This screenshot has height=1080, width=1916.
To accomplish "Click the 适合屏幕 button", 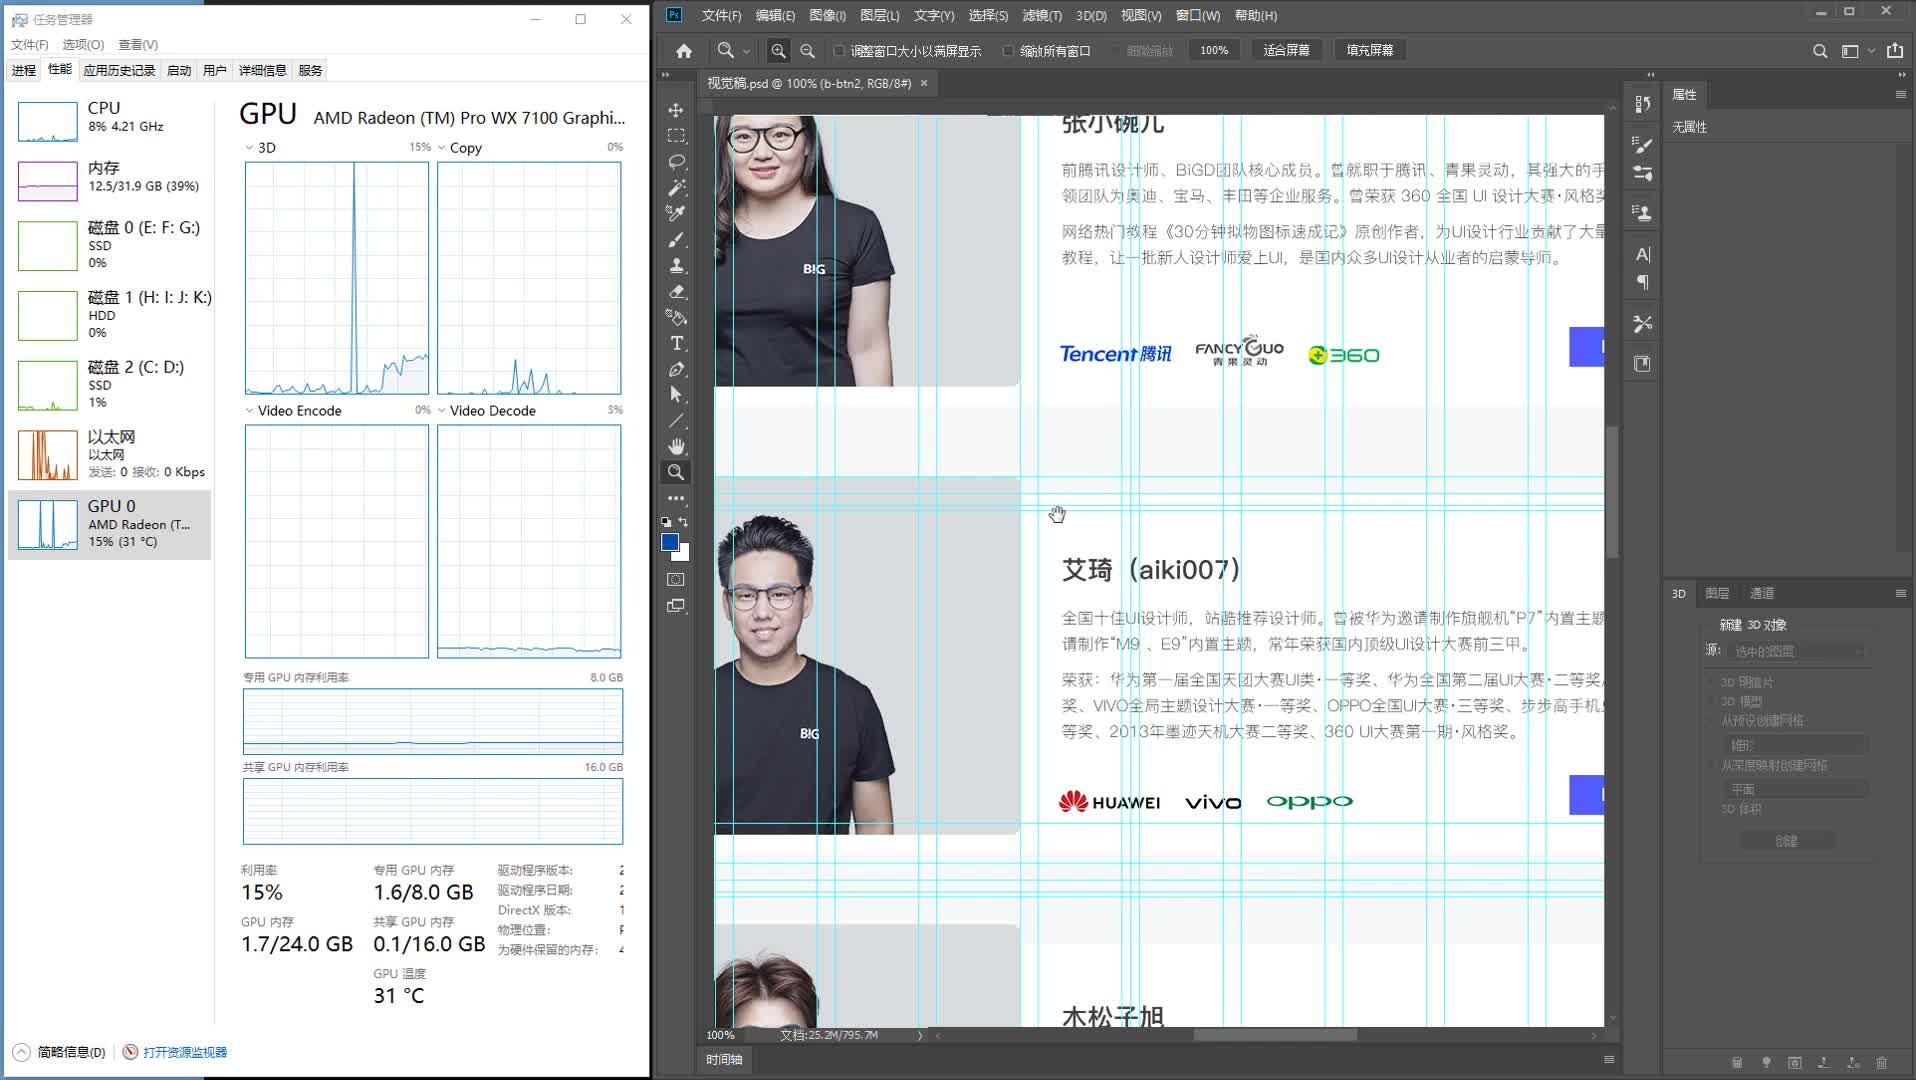I will tap(1286, 50).
